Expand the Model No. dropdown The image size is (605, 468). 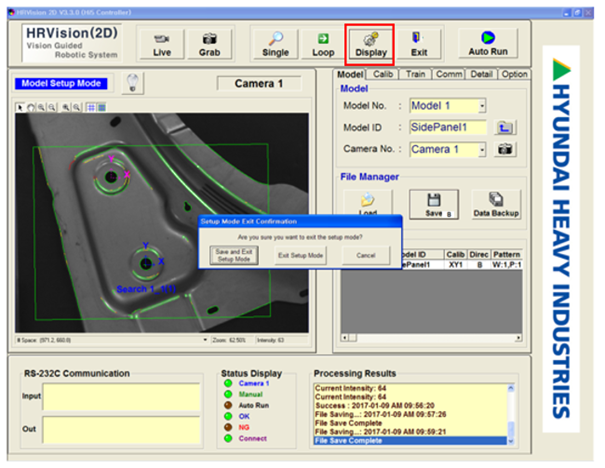[482, 106]
